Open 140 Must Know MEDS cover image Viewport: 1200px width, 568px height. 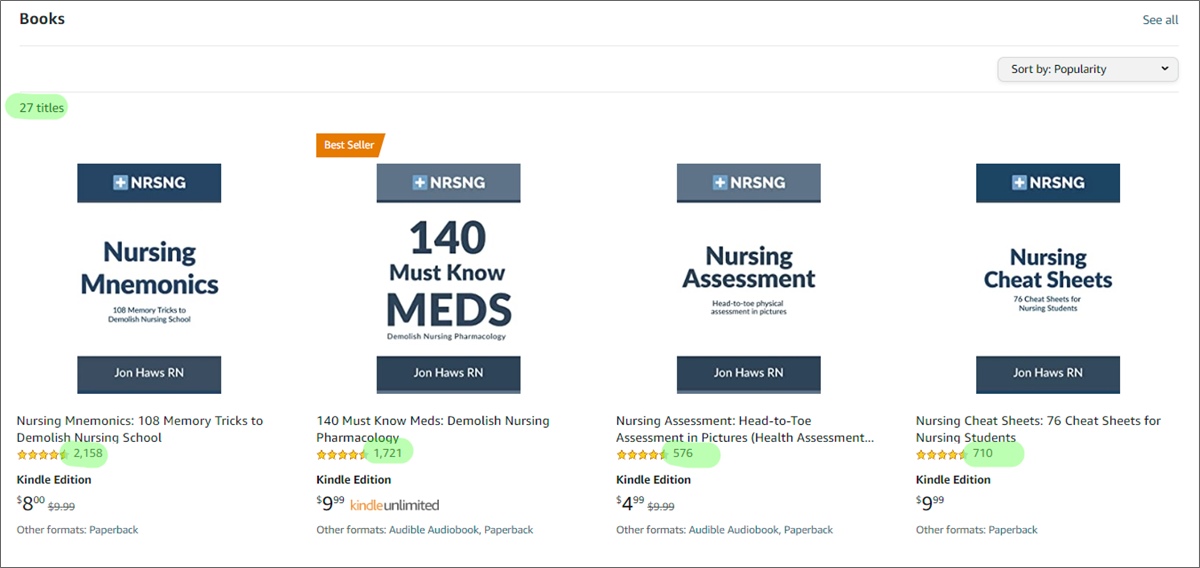[x=449, y=278]
